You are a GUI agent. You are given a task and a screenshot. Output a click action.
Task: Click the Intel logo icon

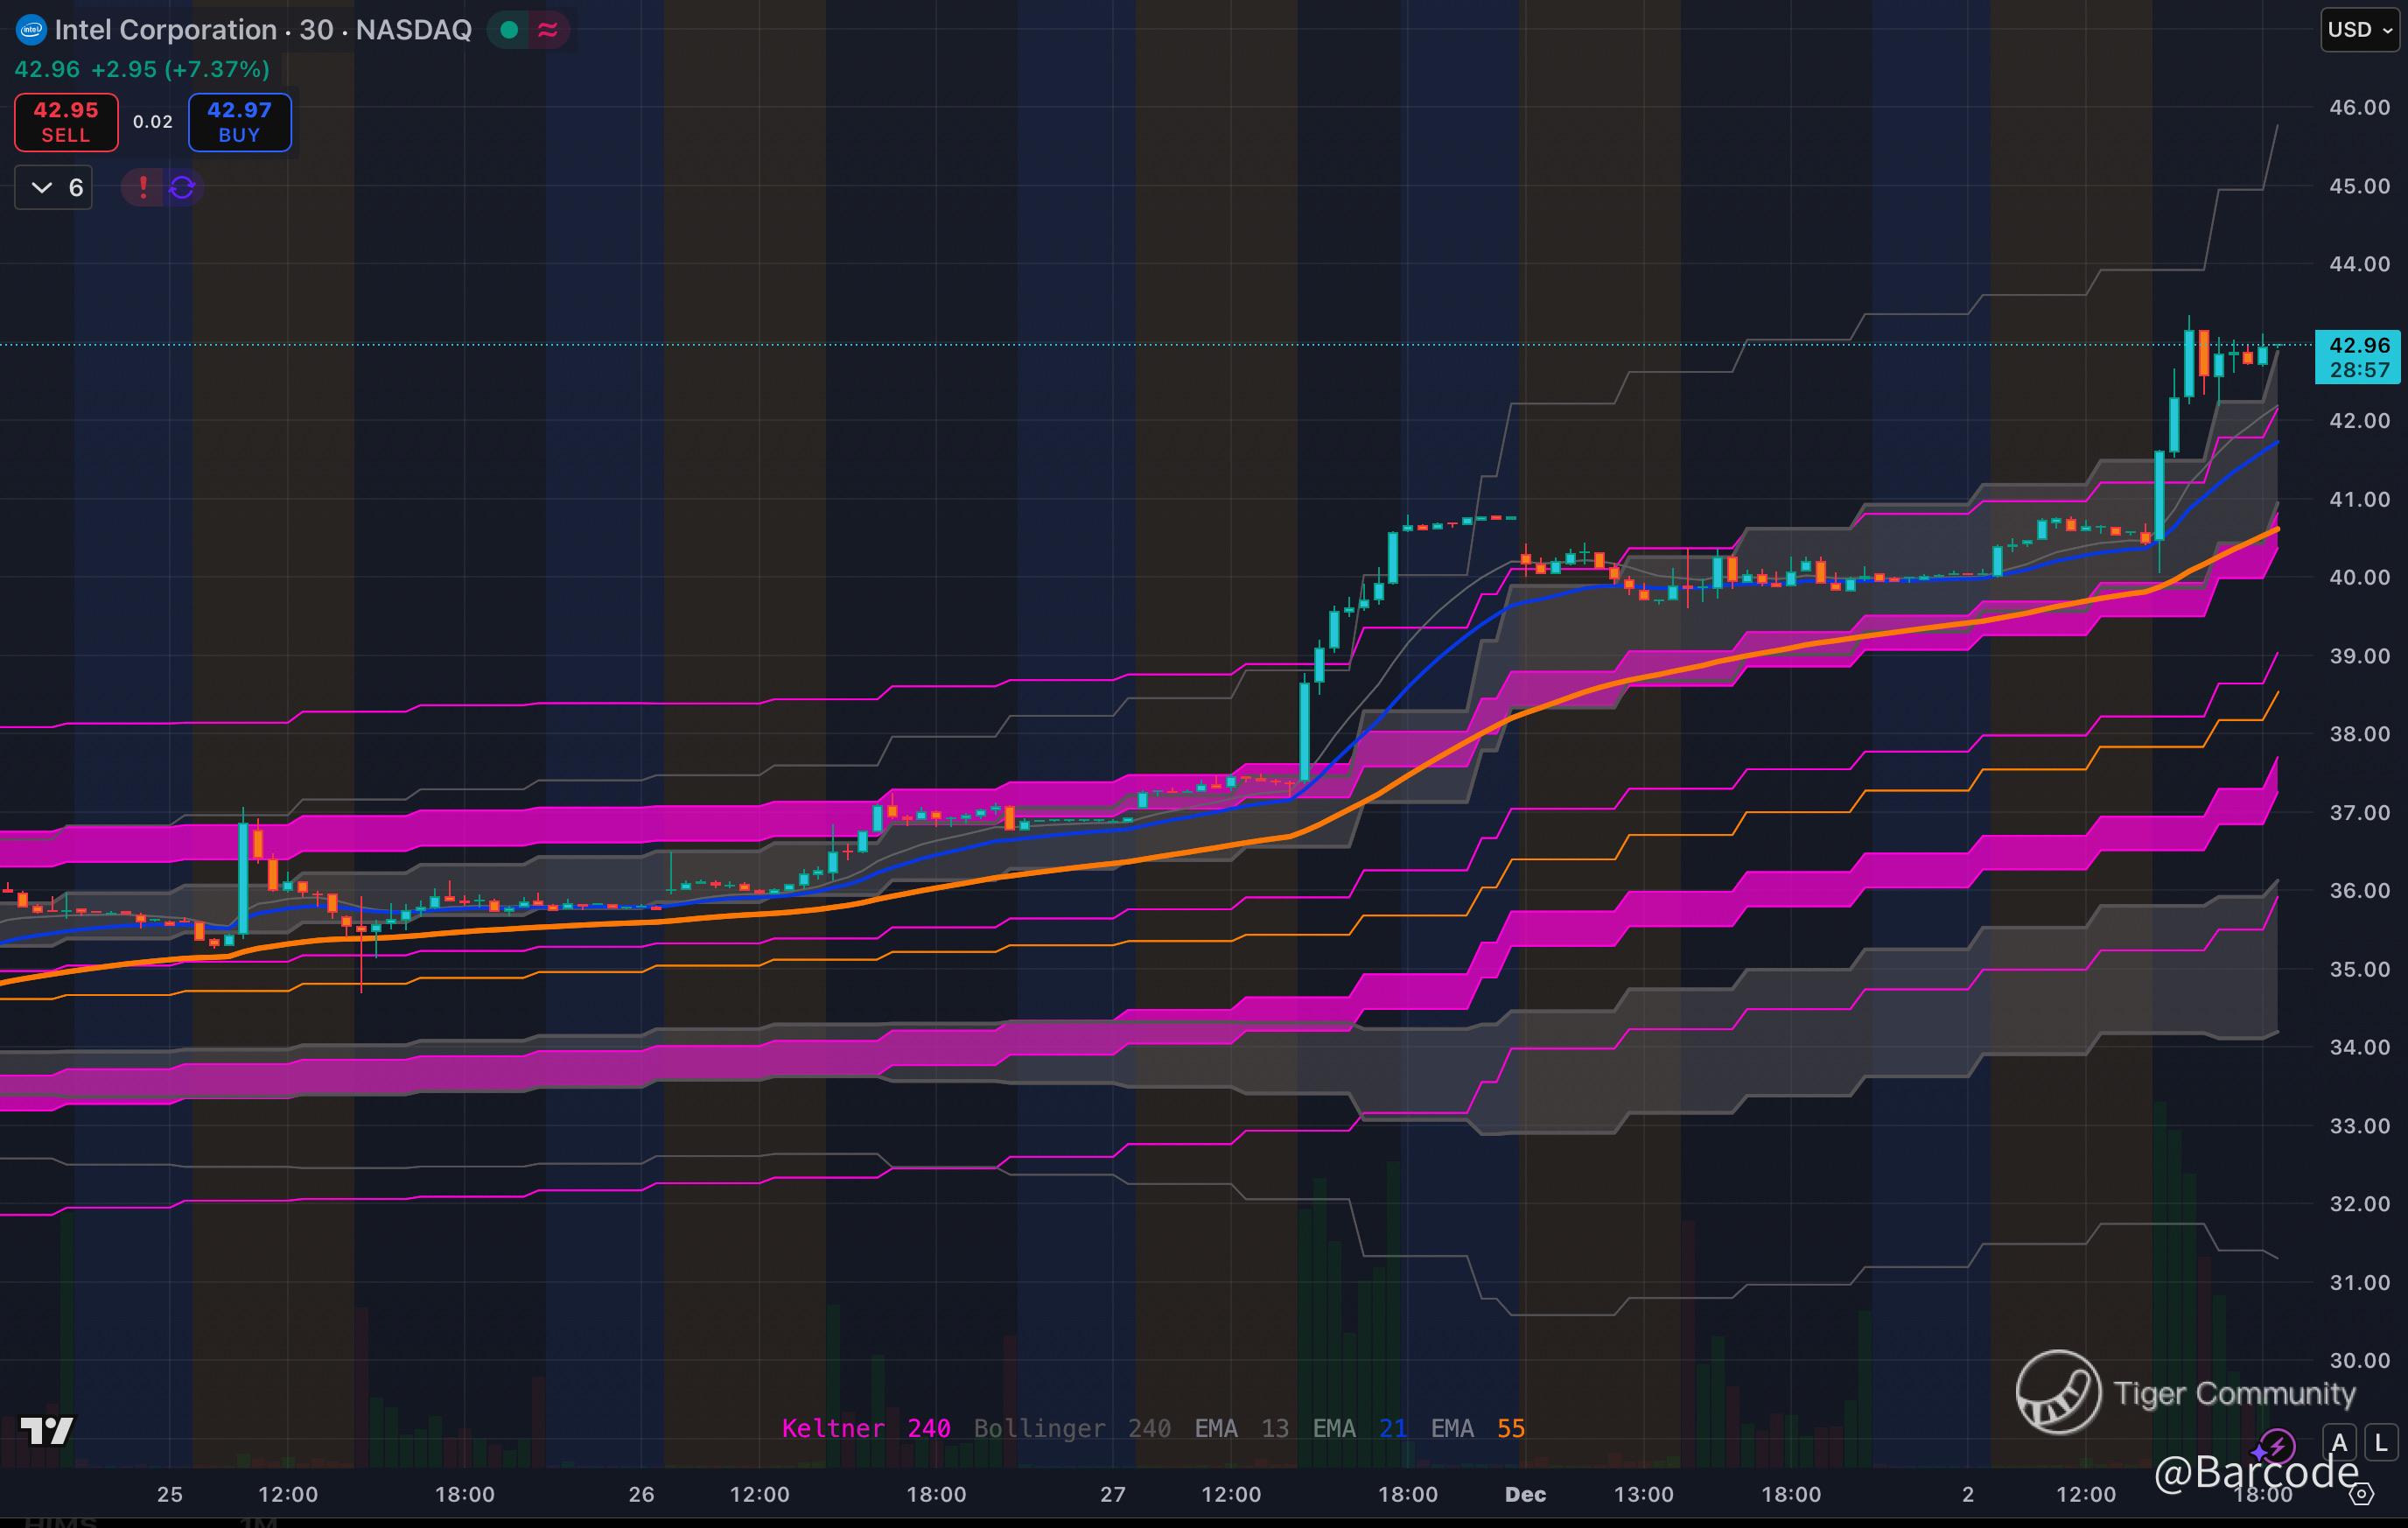(31, 30)
